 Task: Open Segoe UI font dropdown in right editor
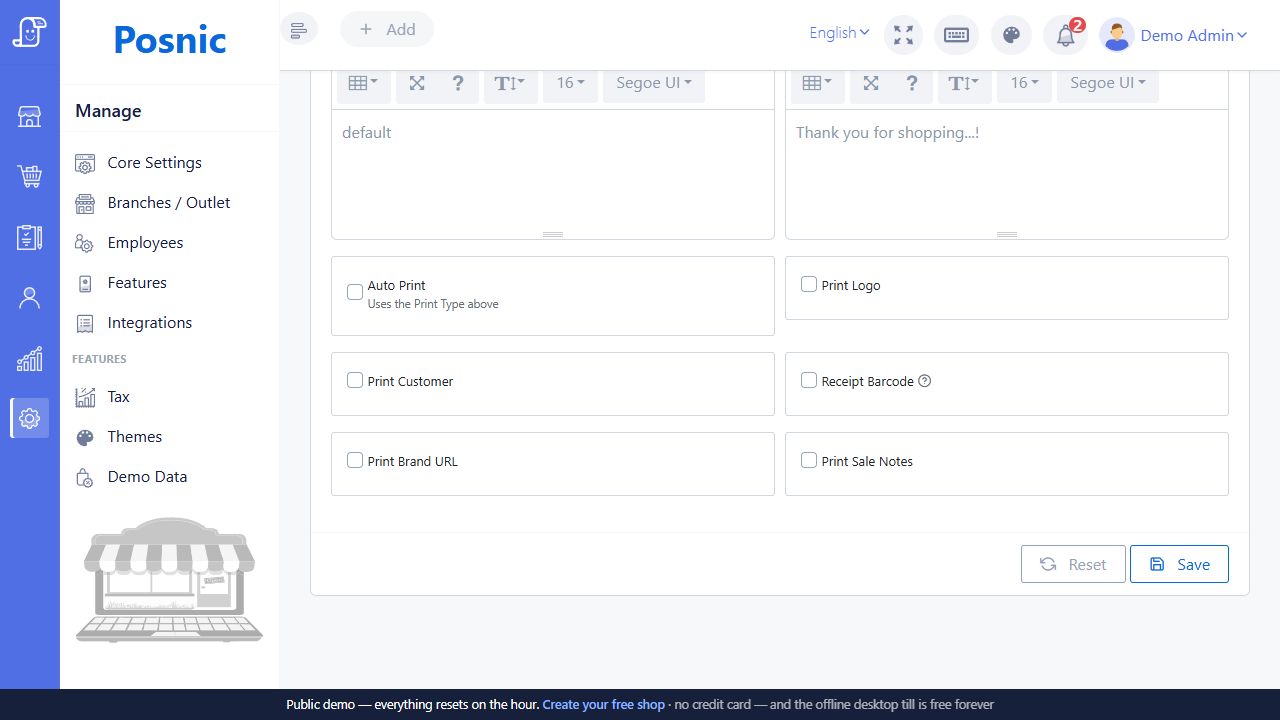1108,83
